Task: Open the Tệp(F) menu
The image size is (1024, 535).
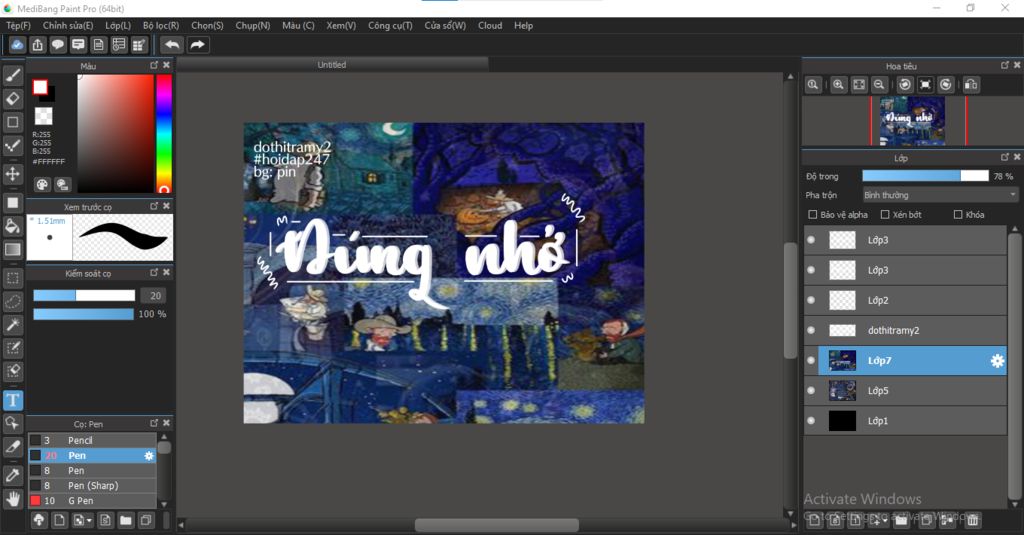Action: point(18,25)
